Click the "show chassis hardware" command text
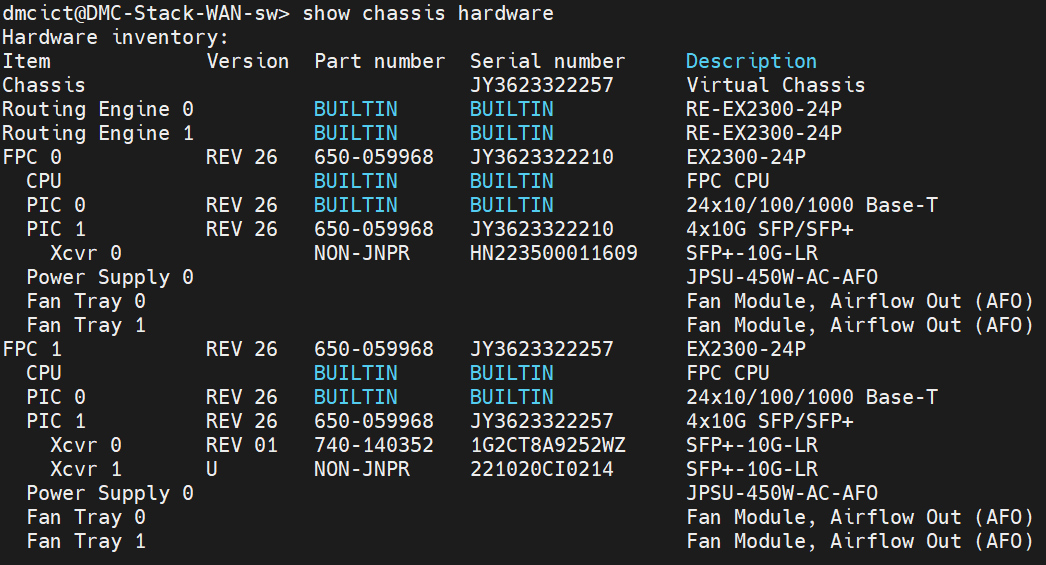The image size is (1046, 565). [x=427, y=13]
